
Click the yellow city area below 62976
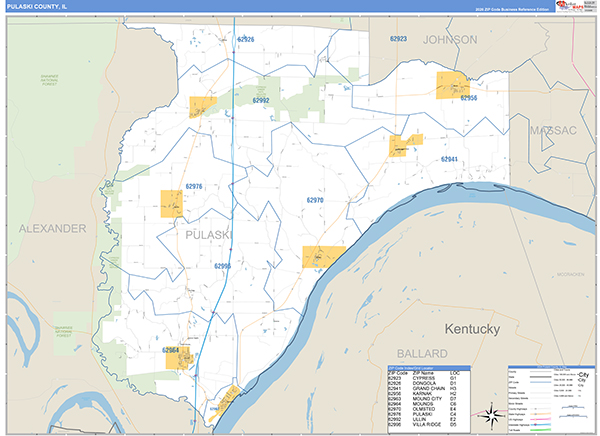(171, 204)
